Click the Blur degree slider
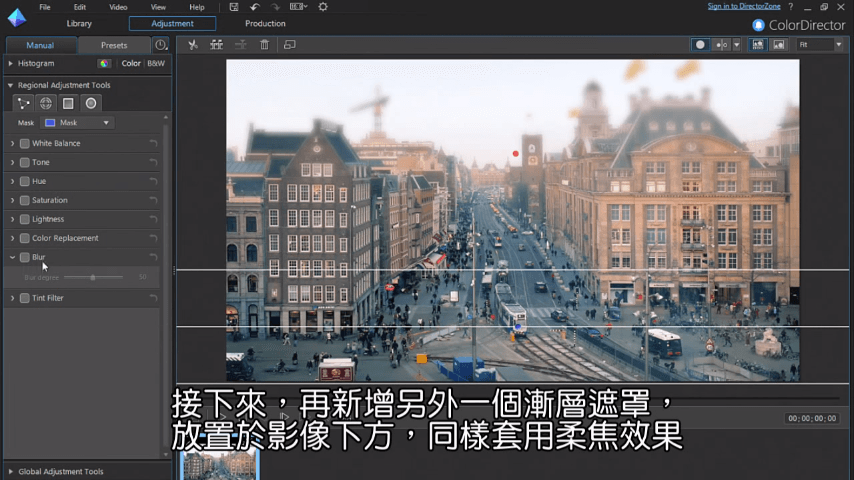Image resolution: width=854 pixels, height=480 pixels. tap(93, 277)
